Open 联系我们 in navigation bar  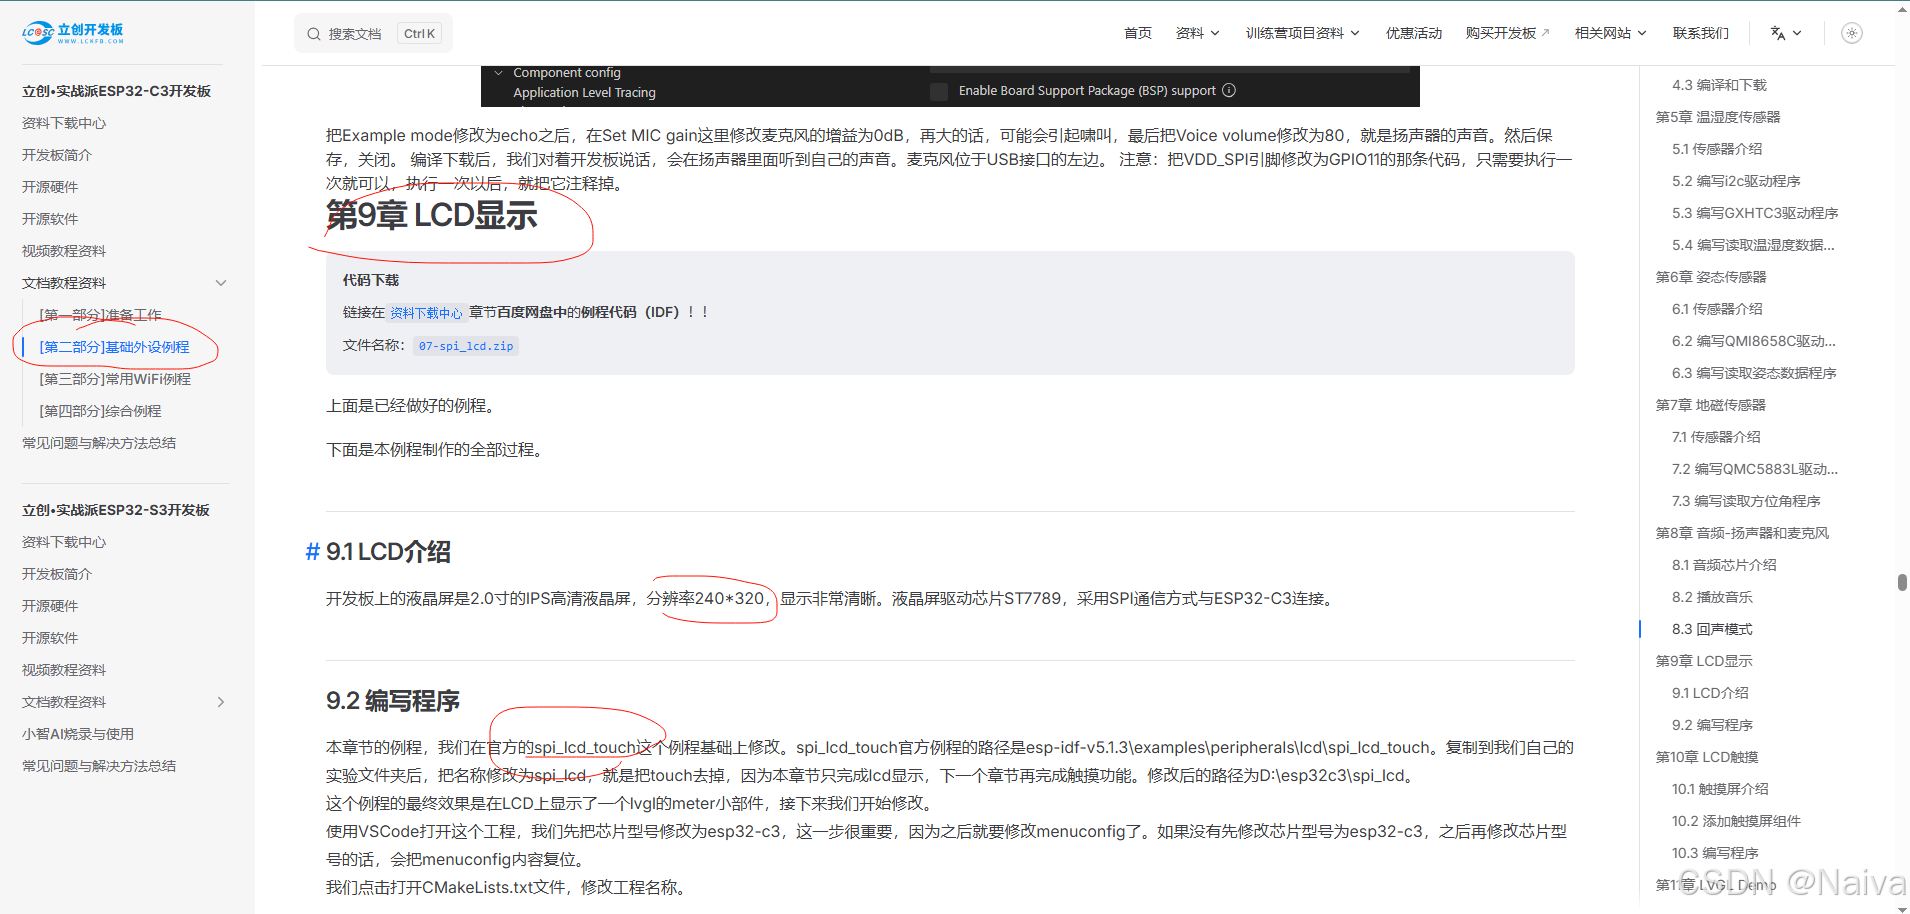click(x=1701, y=33)
